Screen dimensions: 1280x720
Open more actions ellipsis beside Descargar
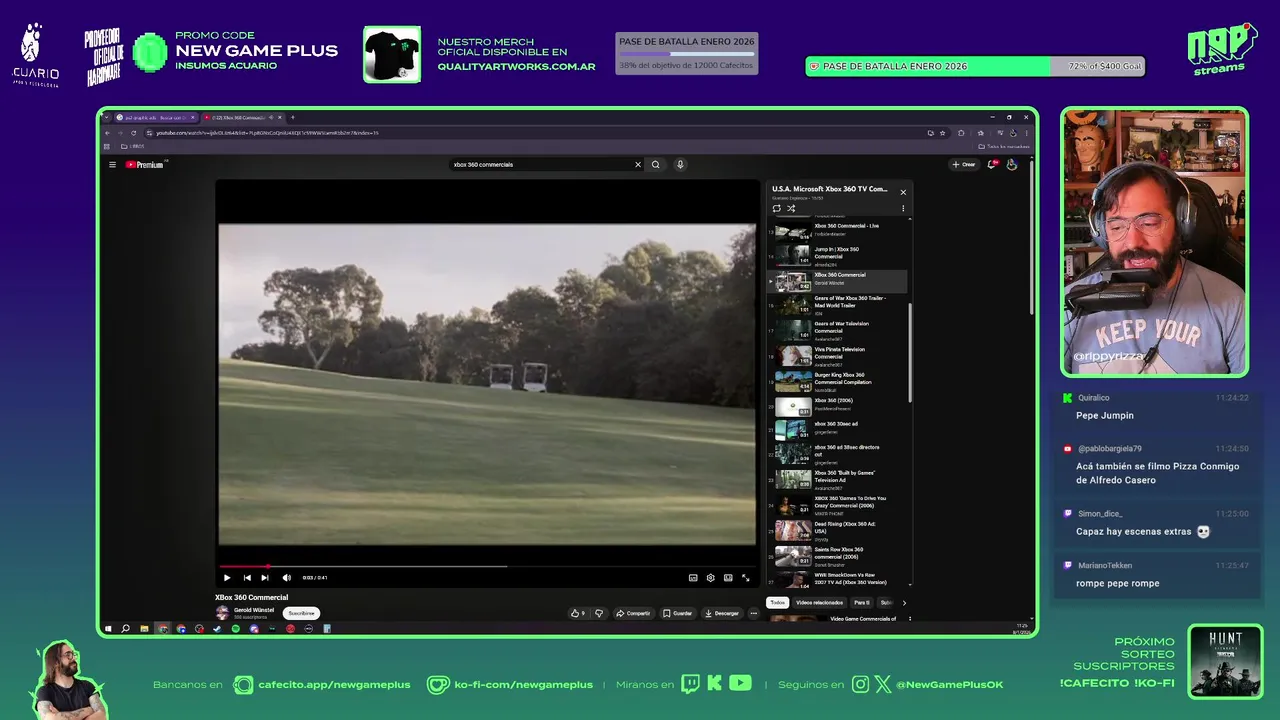(x=753, y=613)
